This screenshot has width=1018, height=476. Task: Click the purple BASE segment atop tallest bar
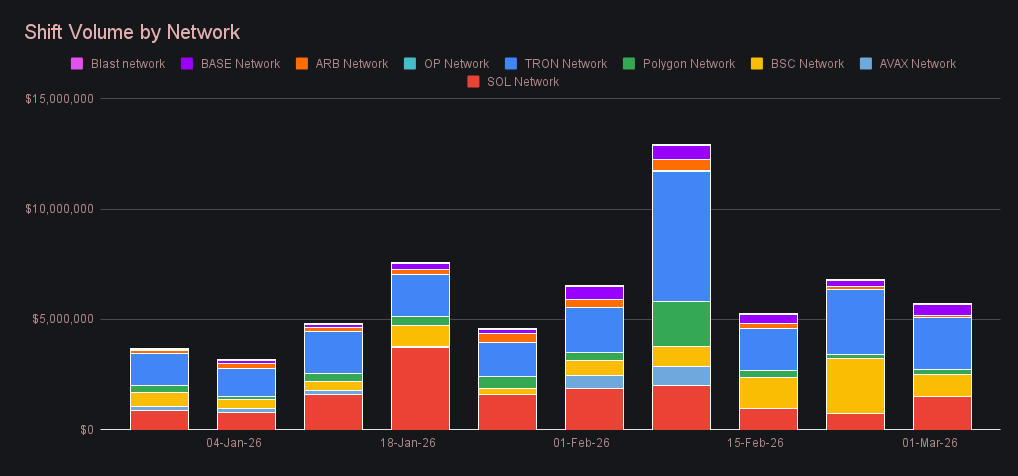click(681, 152)
